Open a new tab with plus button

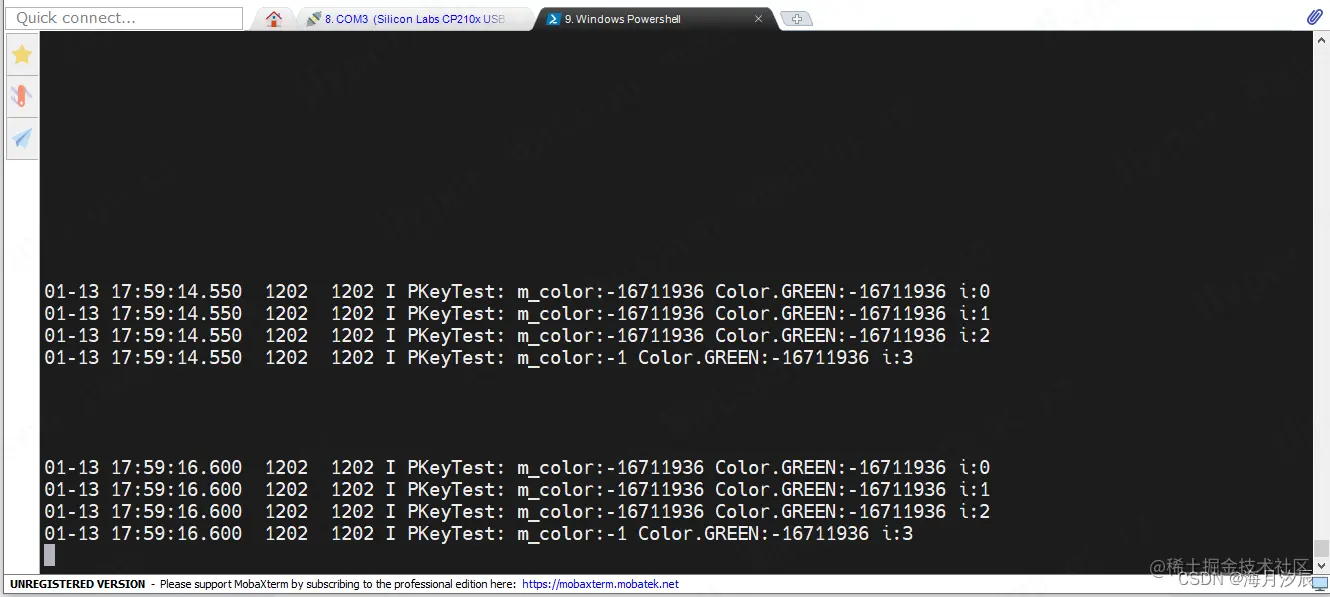(796, 19)
